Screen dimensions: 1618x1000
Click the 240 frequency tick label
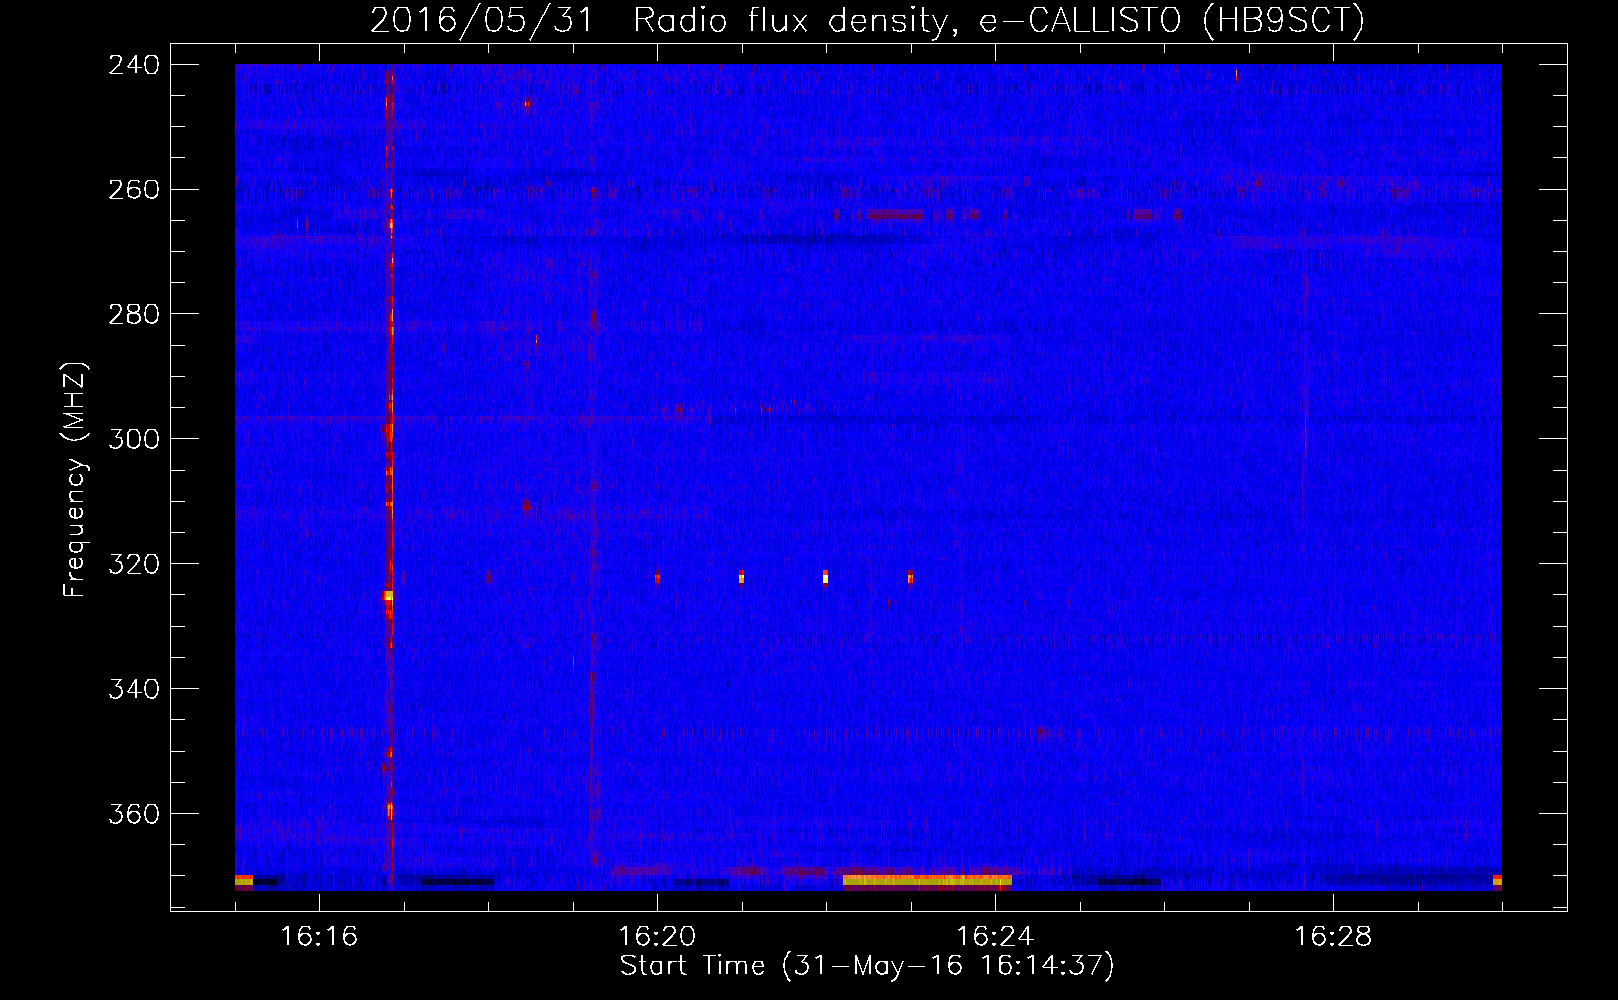click(x=134, y=65)
